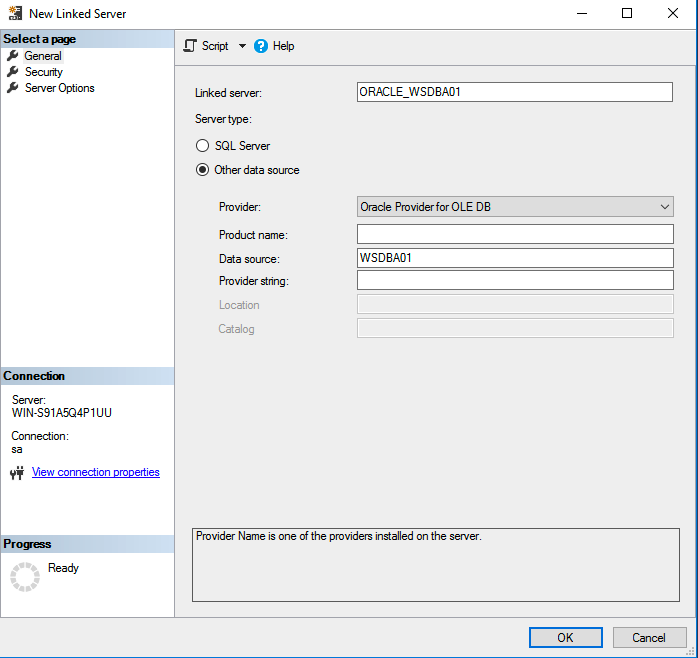Go to the Server Options page
This screenshot has width=698, height=658.
(60, 88)
